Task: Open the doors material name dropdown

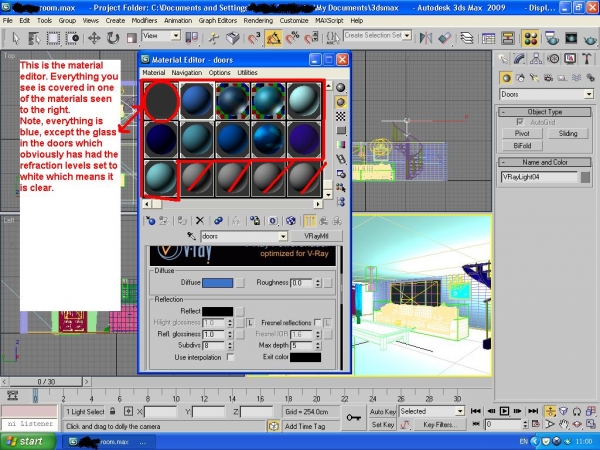Action: (244, 236)
